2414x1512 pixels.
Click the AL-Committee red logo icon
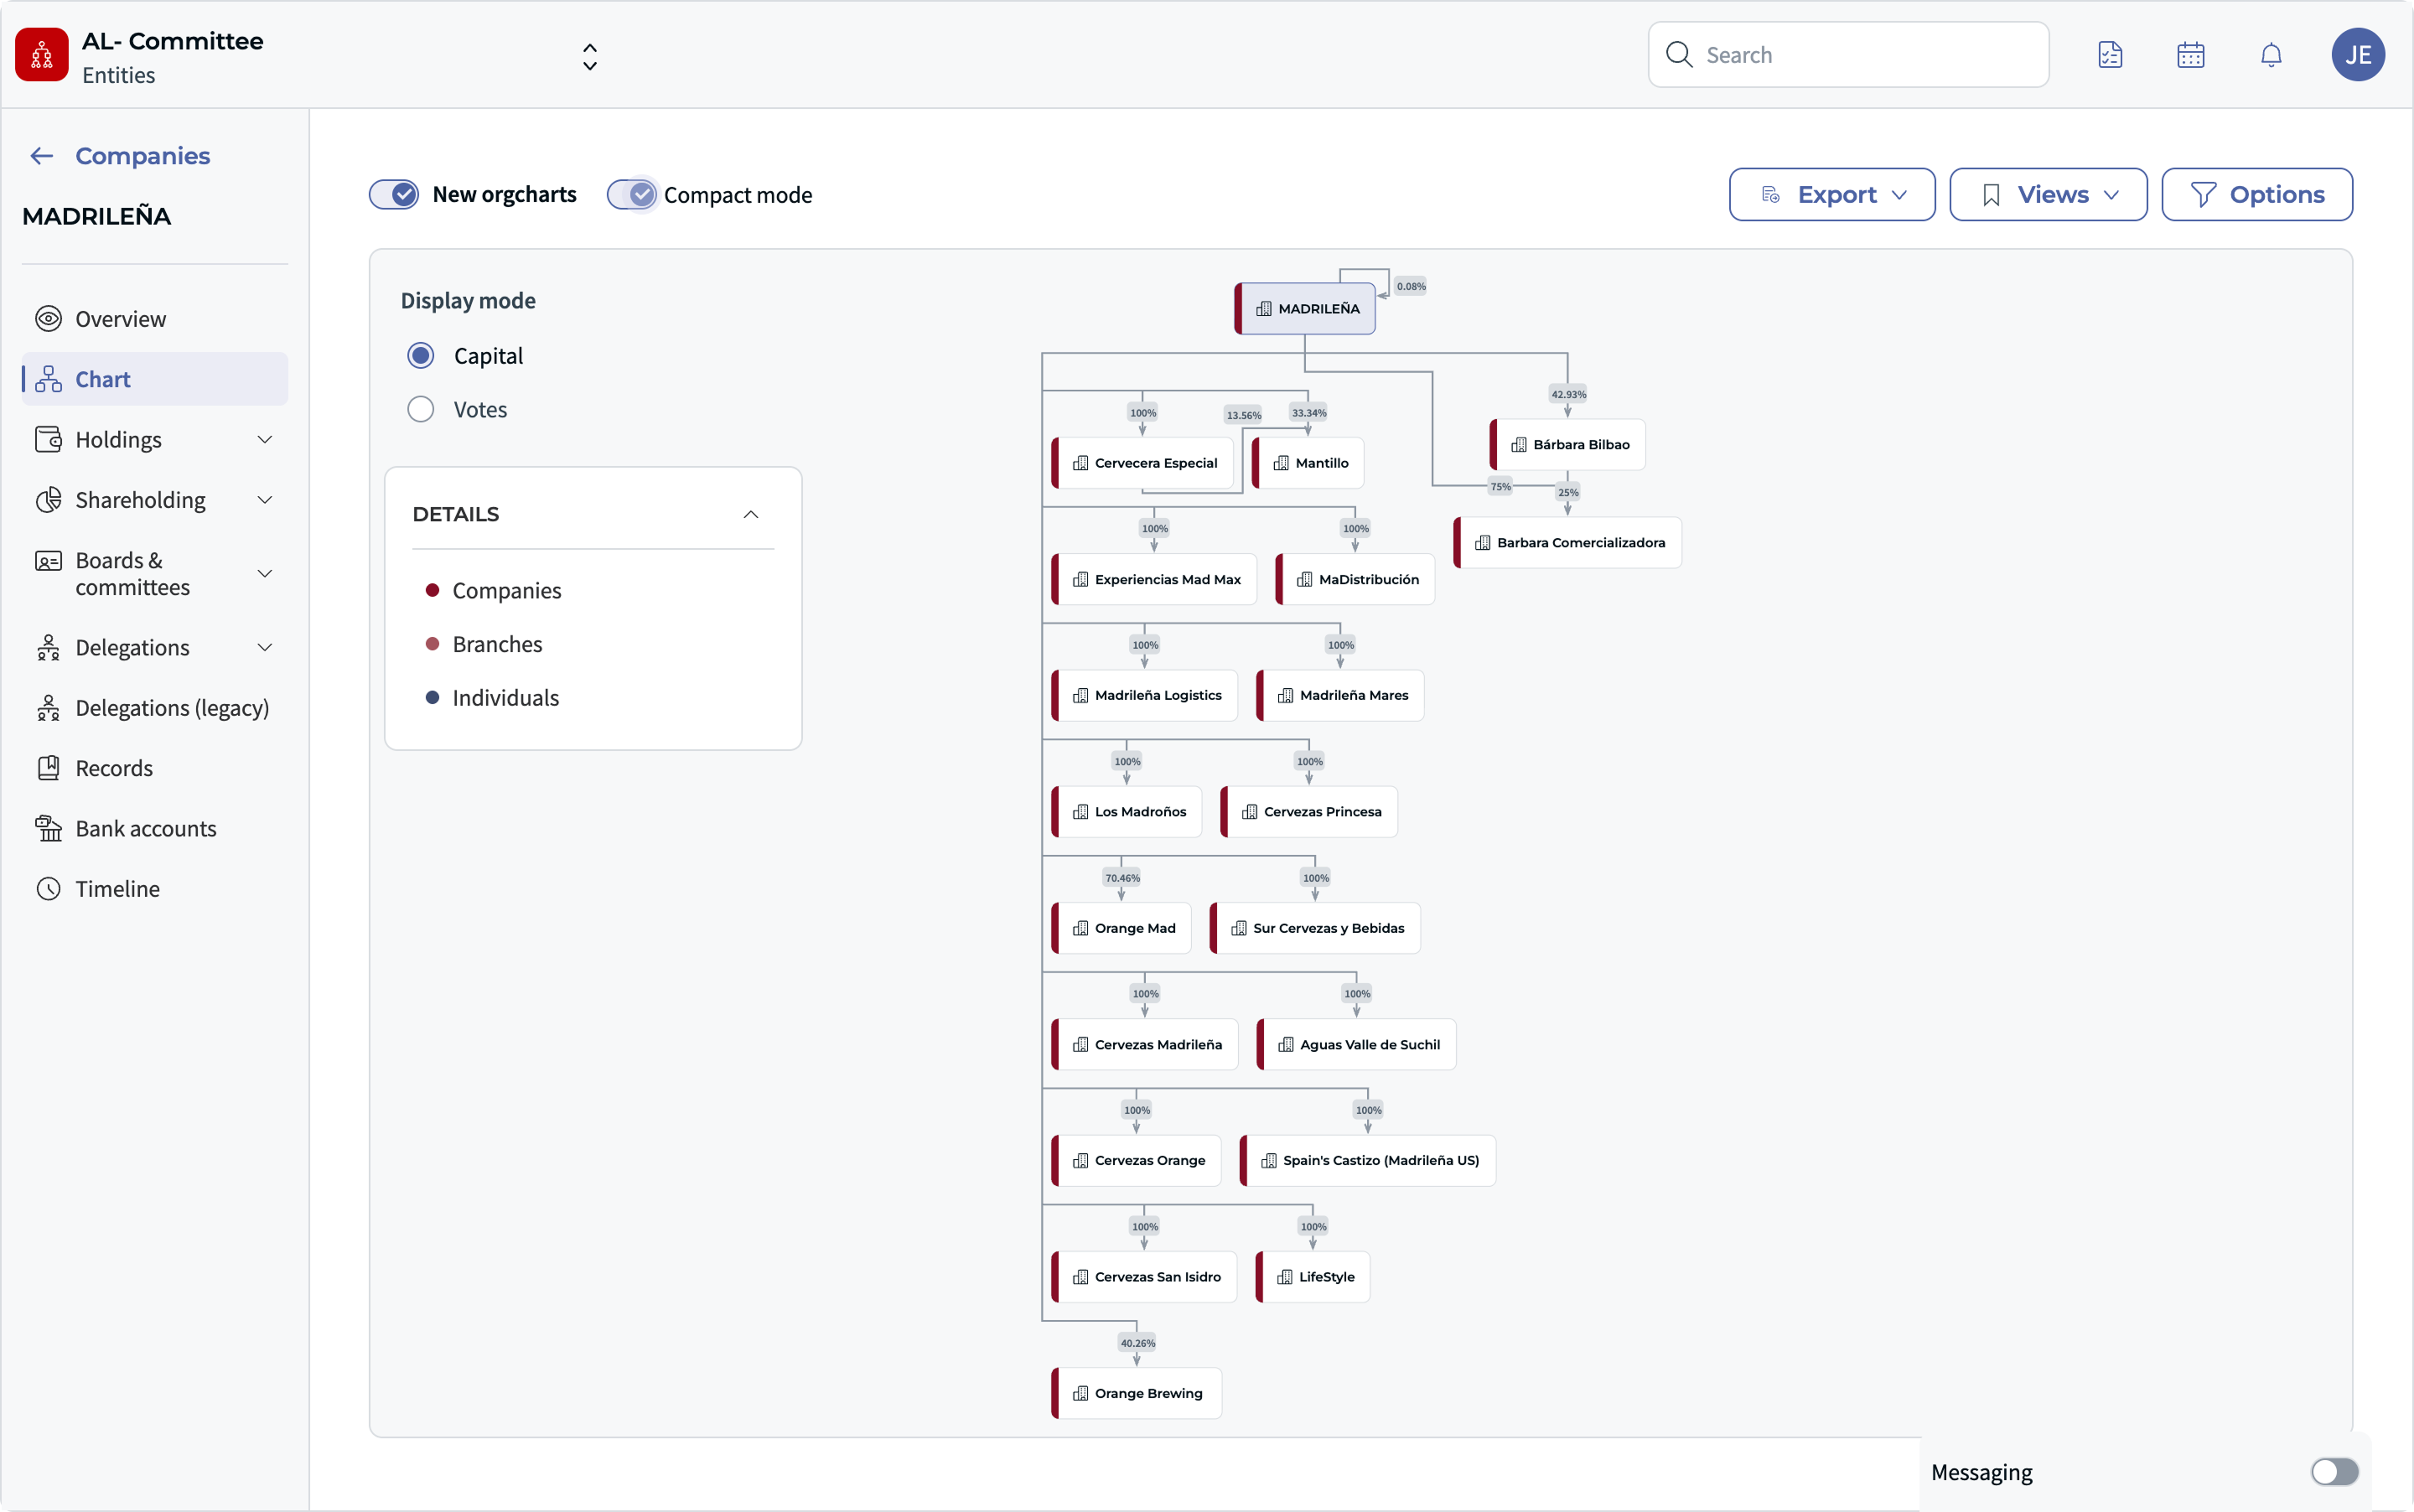(x=41, y=54)
